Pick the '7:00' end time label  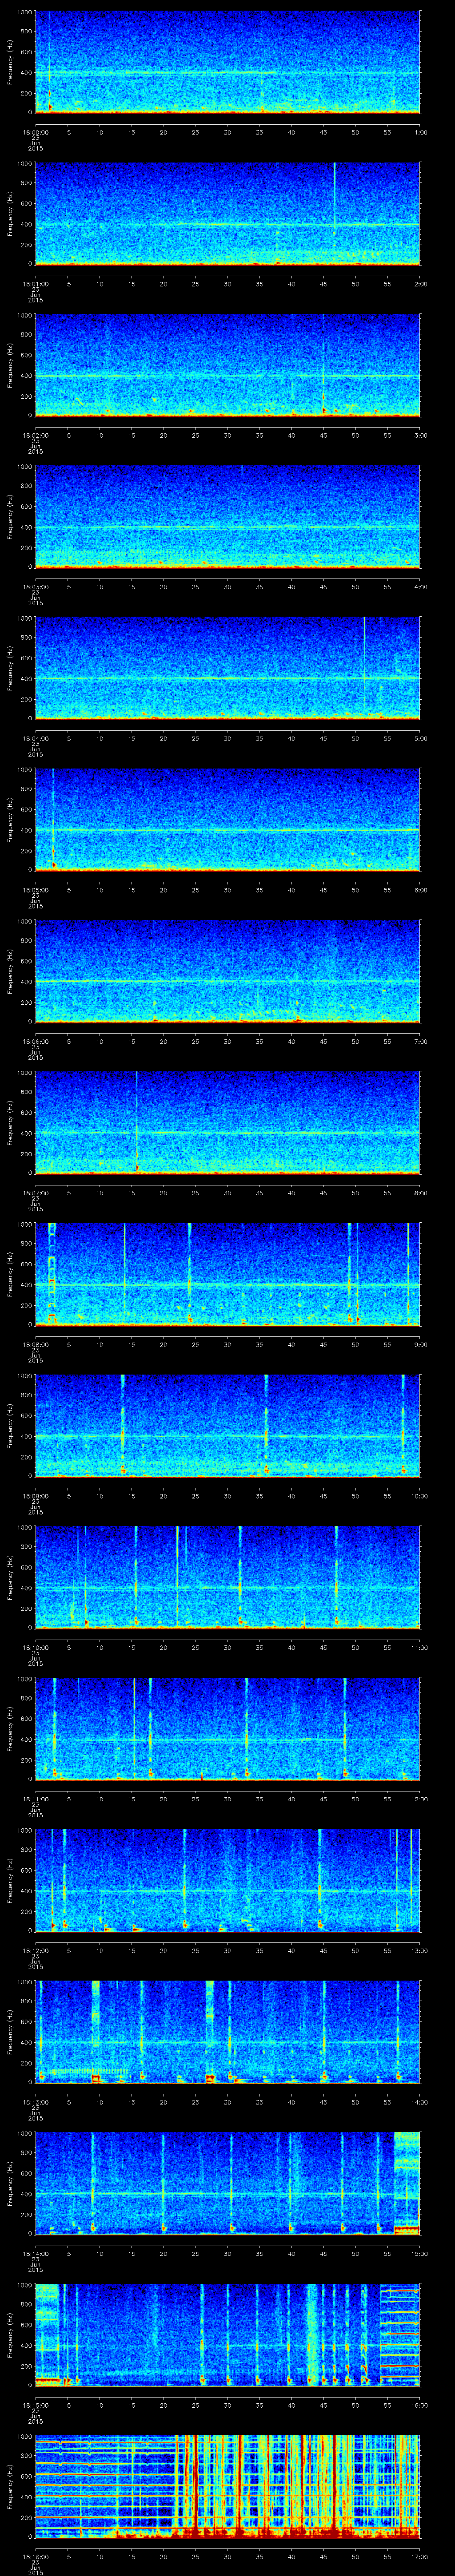click(421, 1041)
